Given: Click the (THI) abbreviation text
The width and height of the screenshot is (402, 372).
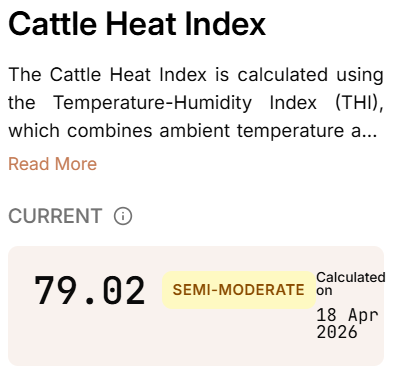Looking at the screenshot, I should click(x=359, y=103).
